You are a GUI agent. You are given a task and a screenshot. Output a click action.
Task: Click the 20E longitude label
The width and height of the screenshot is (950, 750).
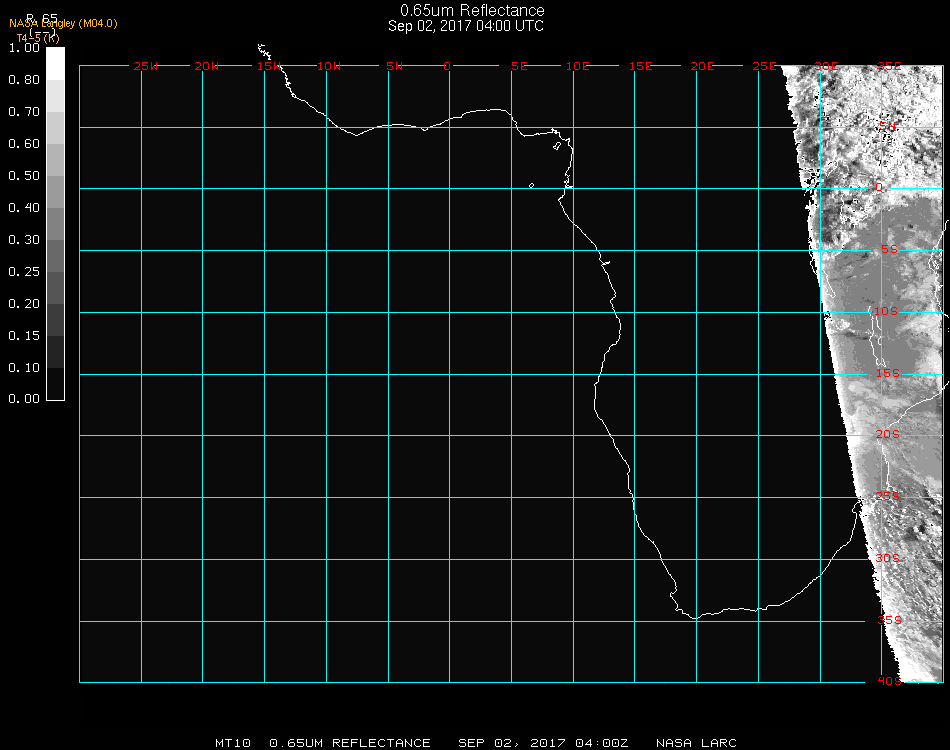click(x=702, y=66)
